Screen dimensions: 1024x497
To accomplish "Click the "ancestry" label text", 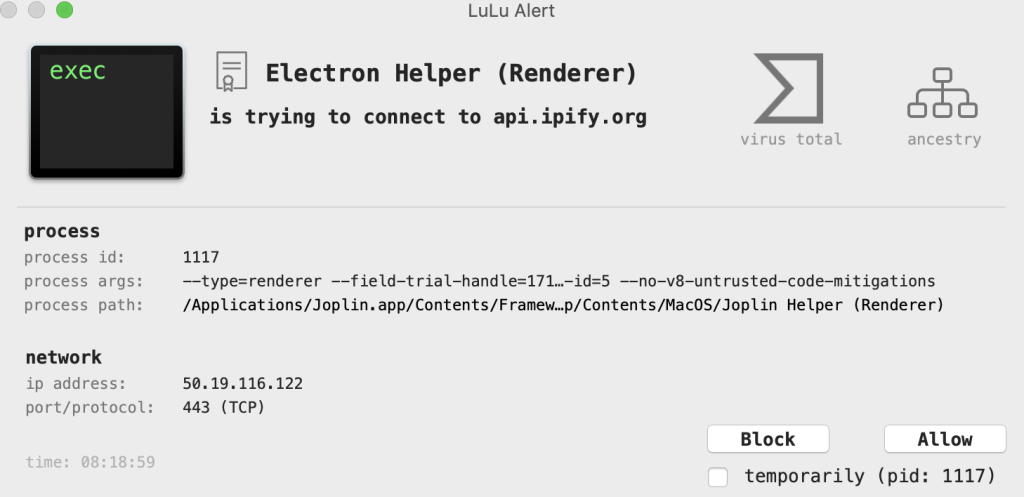I will click(x=943, y=139).
